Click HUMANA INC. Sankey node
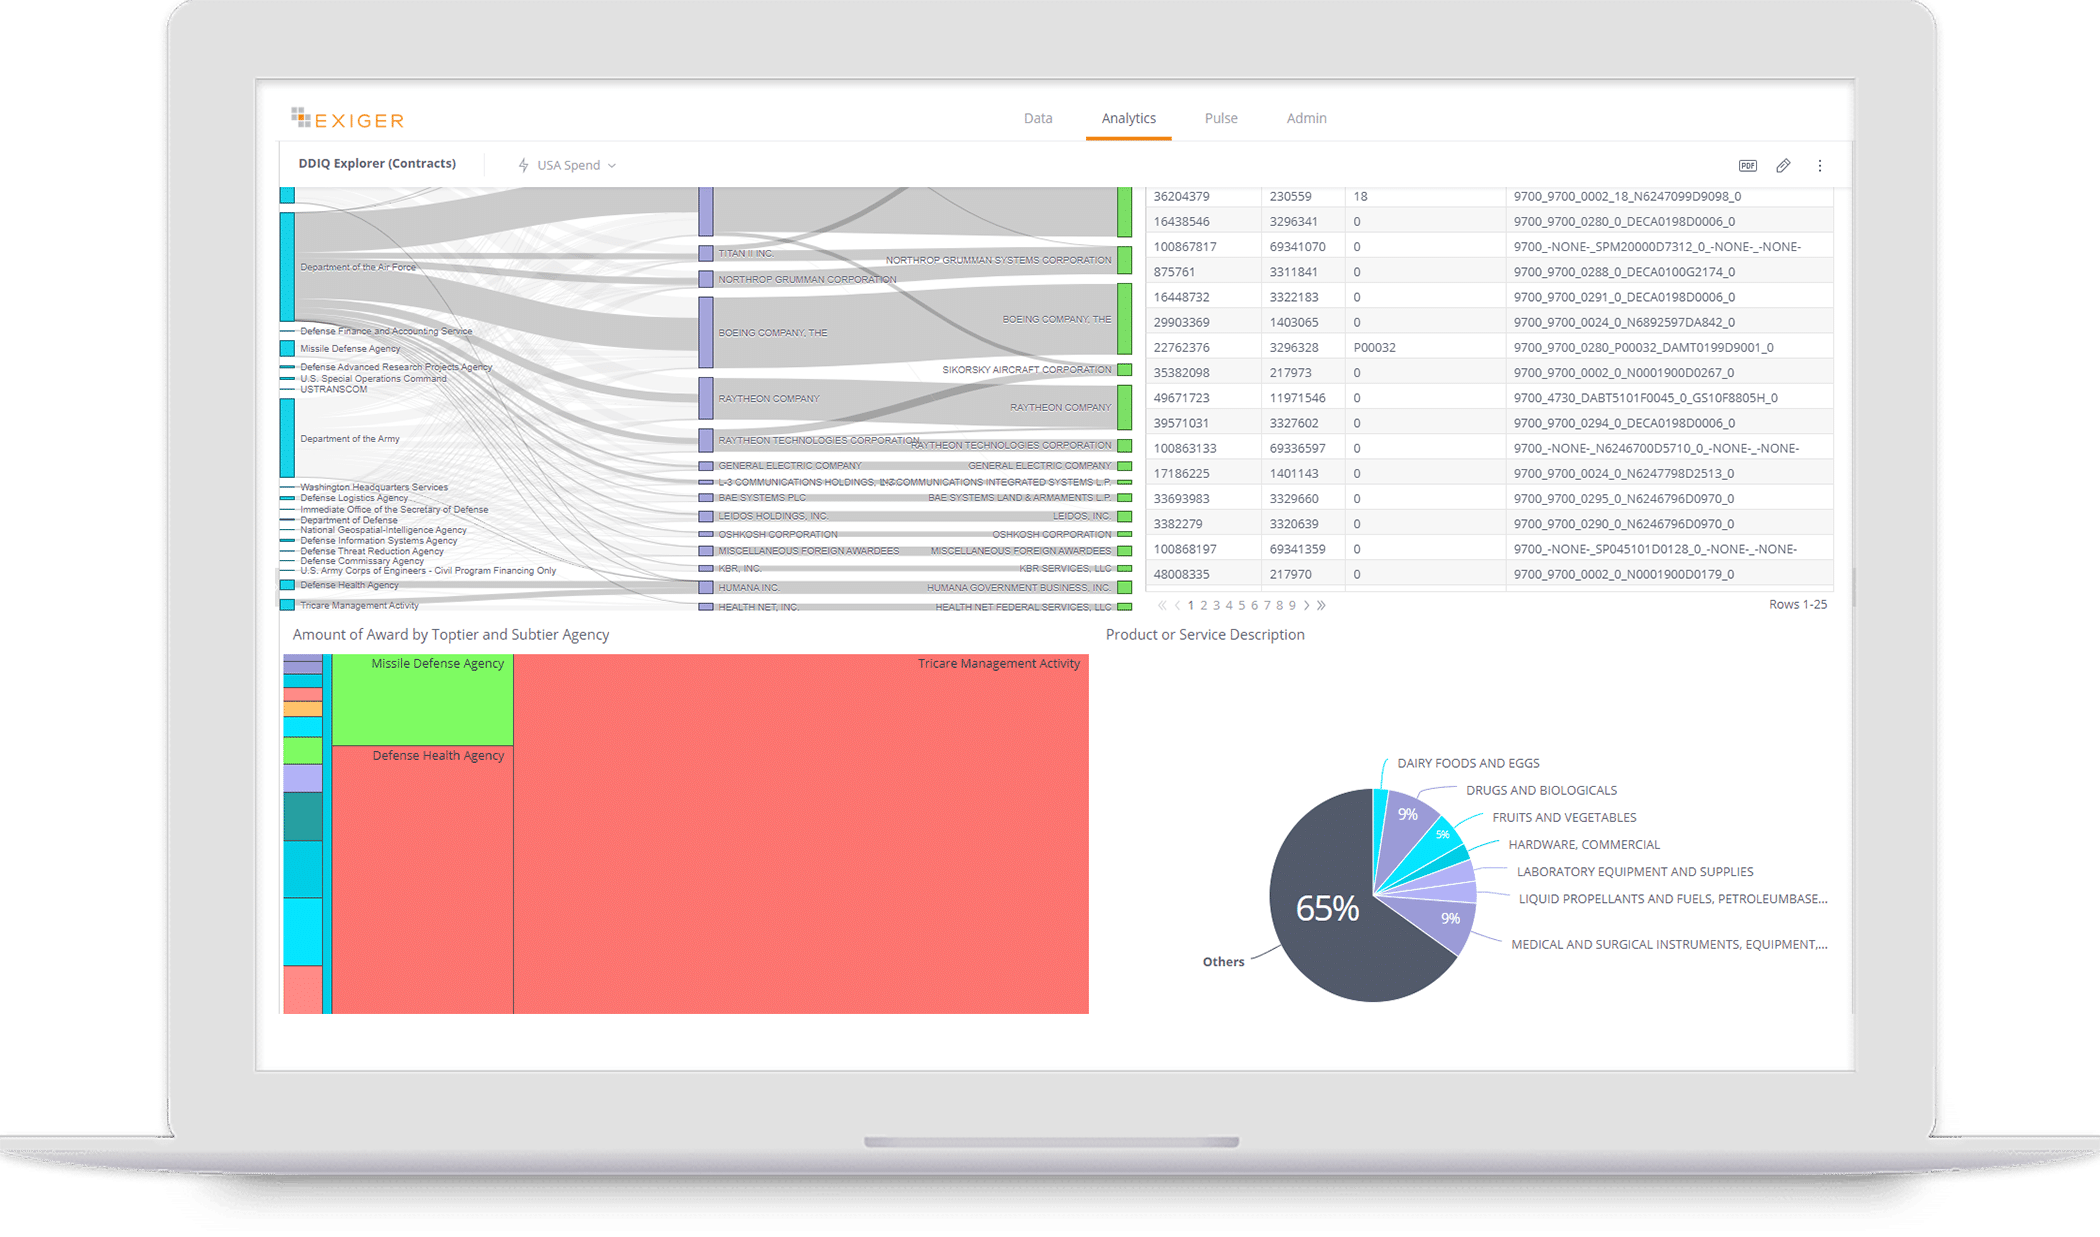Viewport: 2100px width, 1237px height. pos(706,587)
